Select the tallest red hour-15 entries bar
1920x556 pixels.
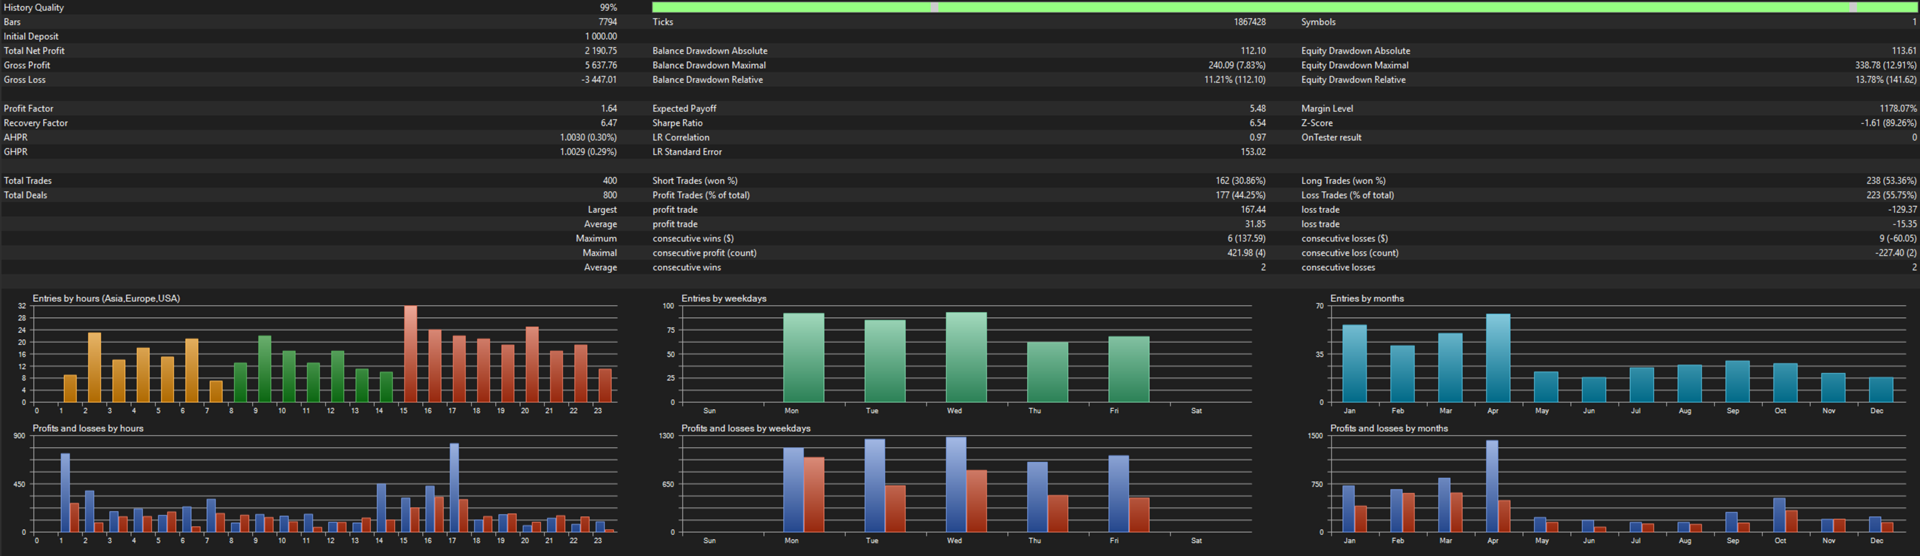410,354
